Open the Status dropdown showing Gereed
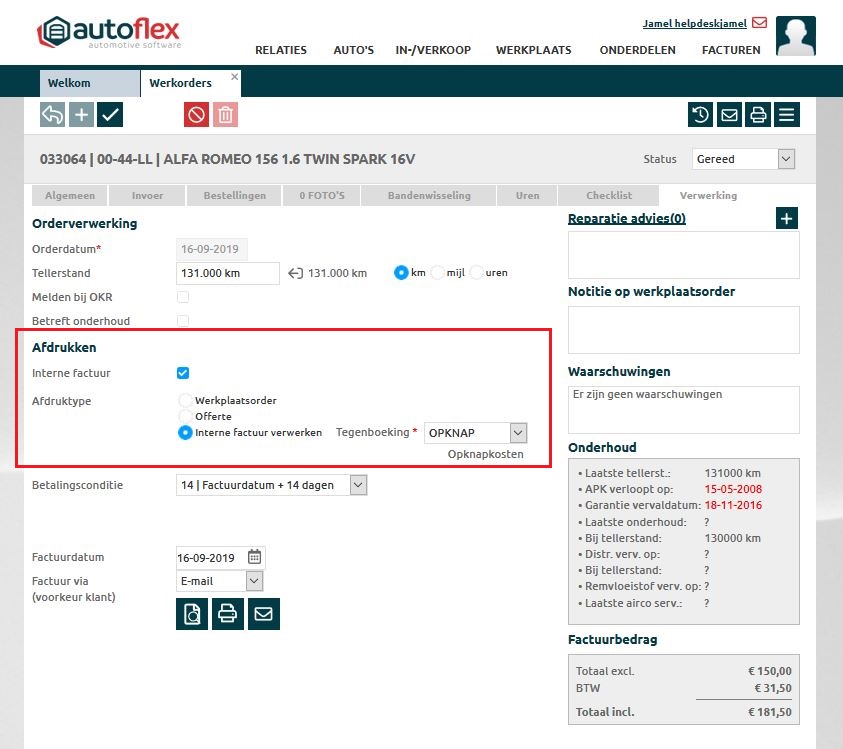This screenshot has width=843, height=749. (743, 159)
